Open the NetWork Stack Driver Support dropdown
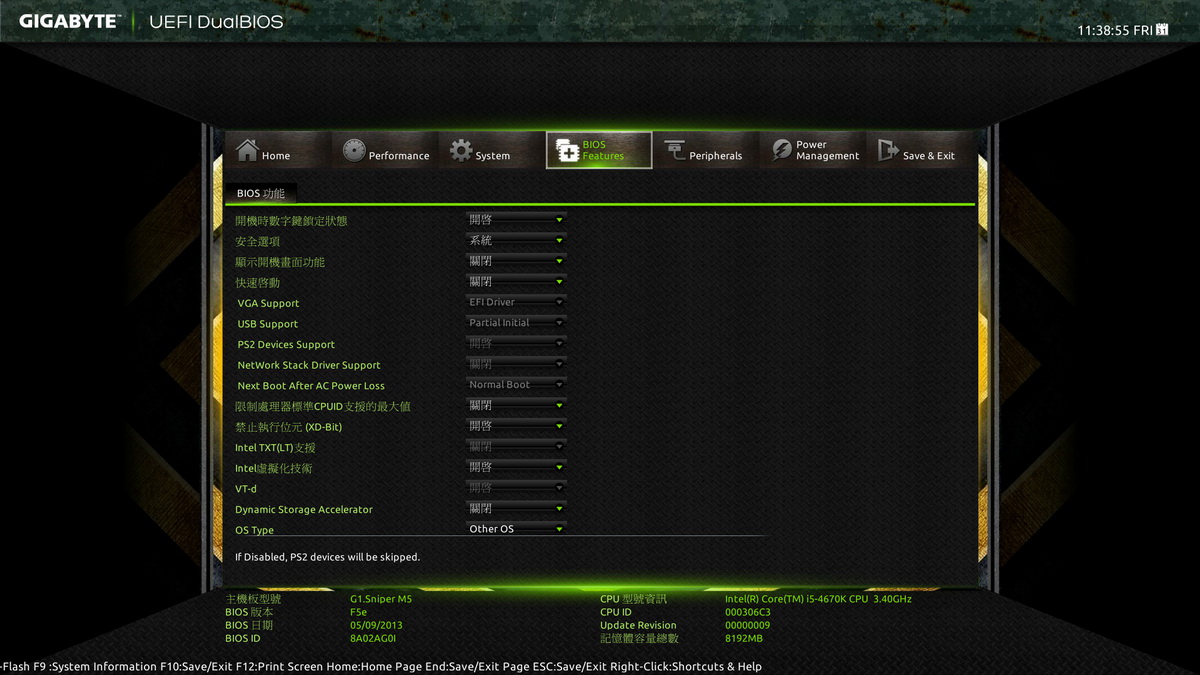 [516, 364]
